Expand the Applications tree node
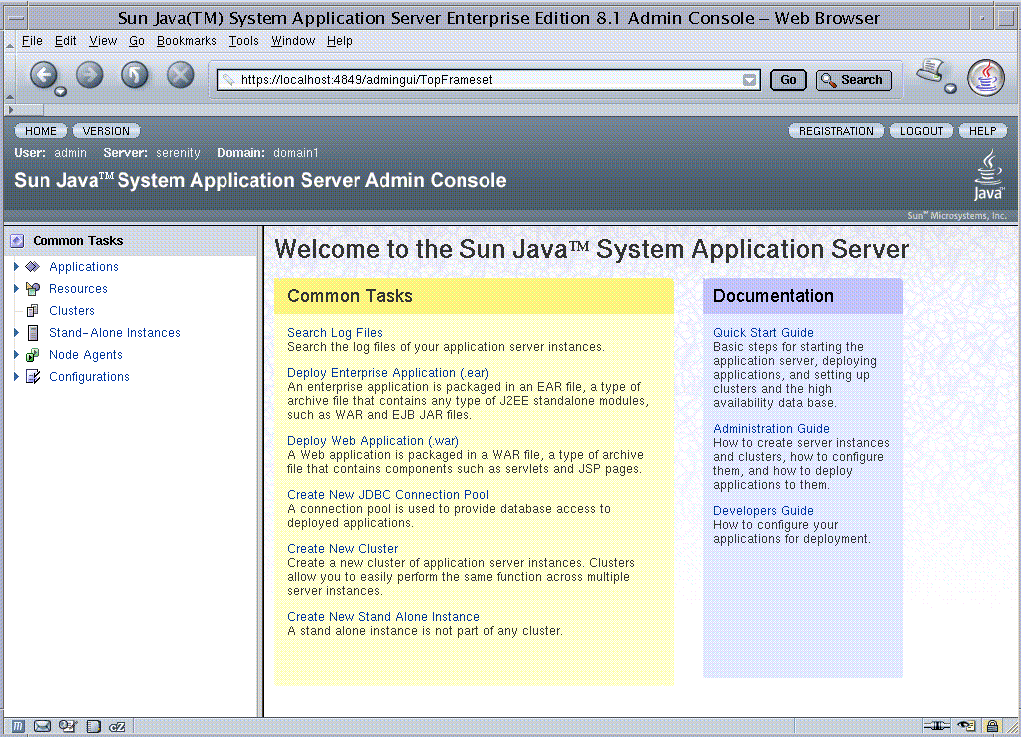This screenshot has width=1021, height=737. pyautogui.click(x=16, y=267)
